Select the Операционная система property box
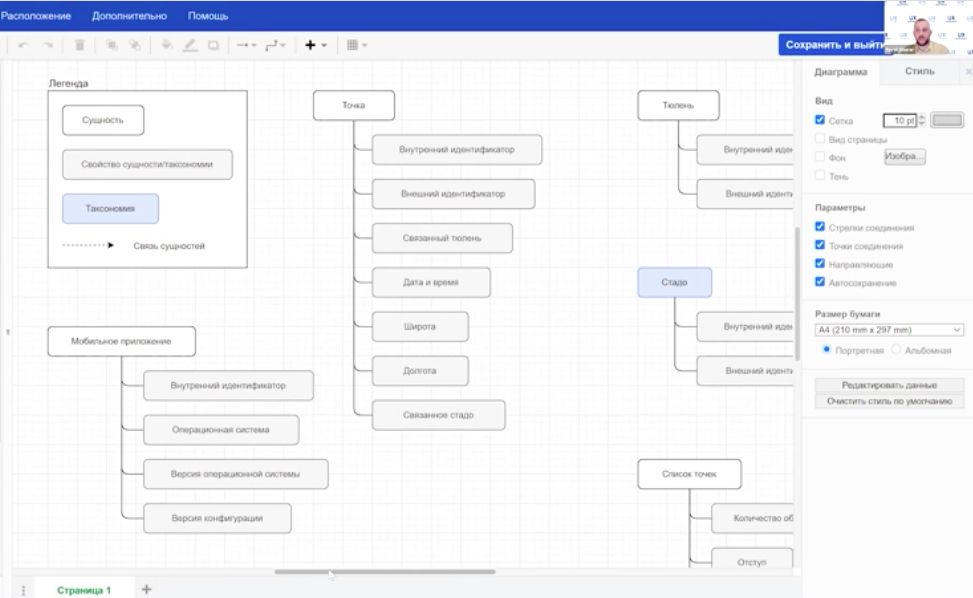Viewport: 973px width, 598px height. point(221,430)
